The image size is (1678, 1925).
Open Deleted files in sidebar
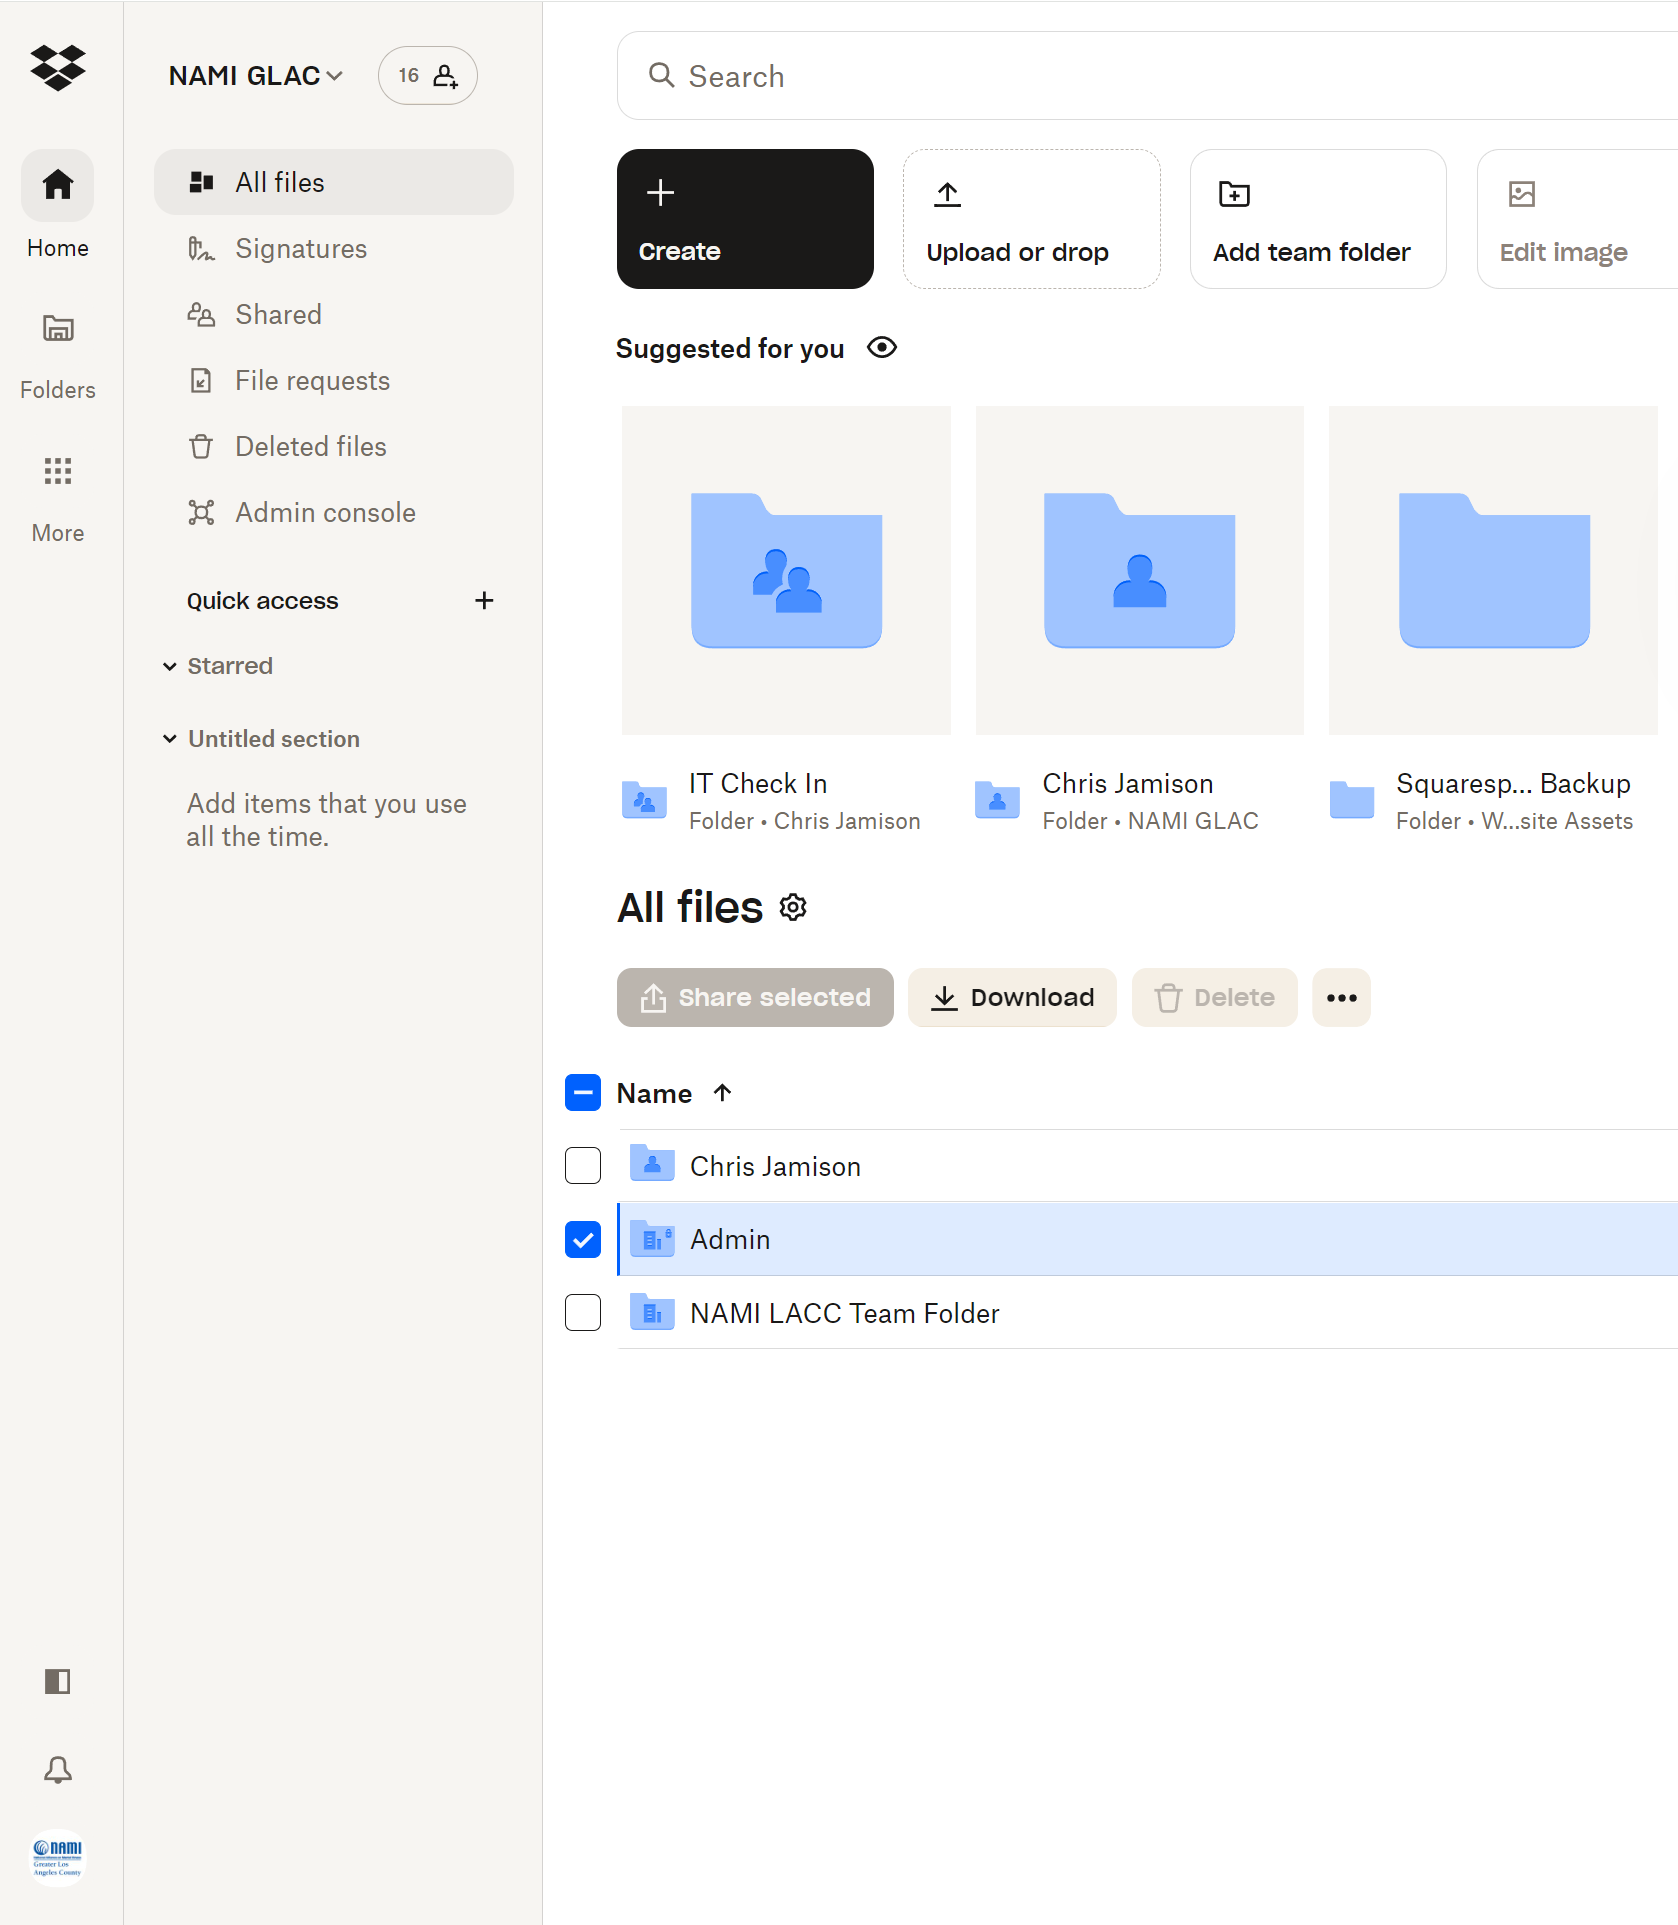point(310,447)
